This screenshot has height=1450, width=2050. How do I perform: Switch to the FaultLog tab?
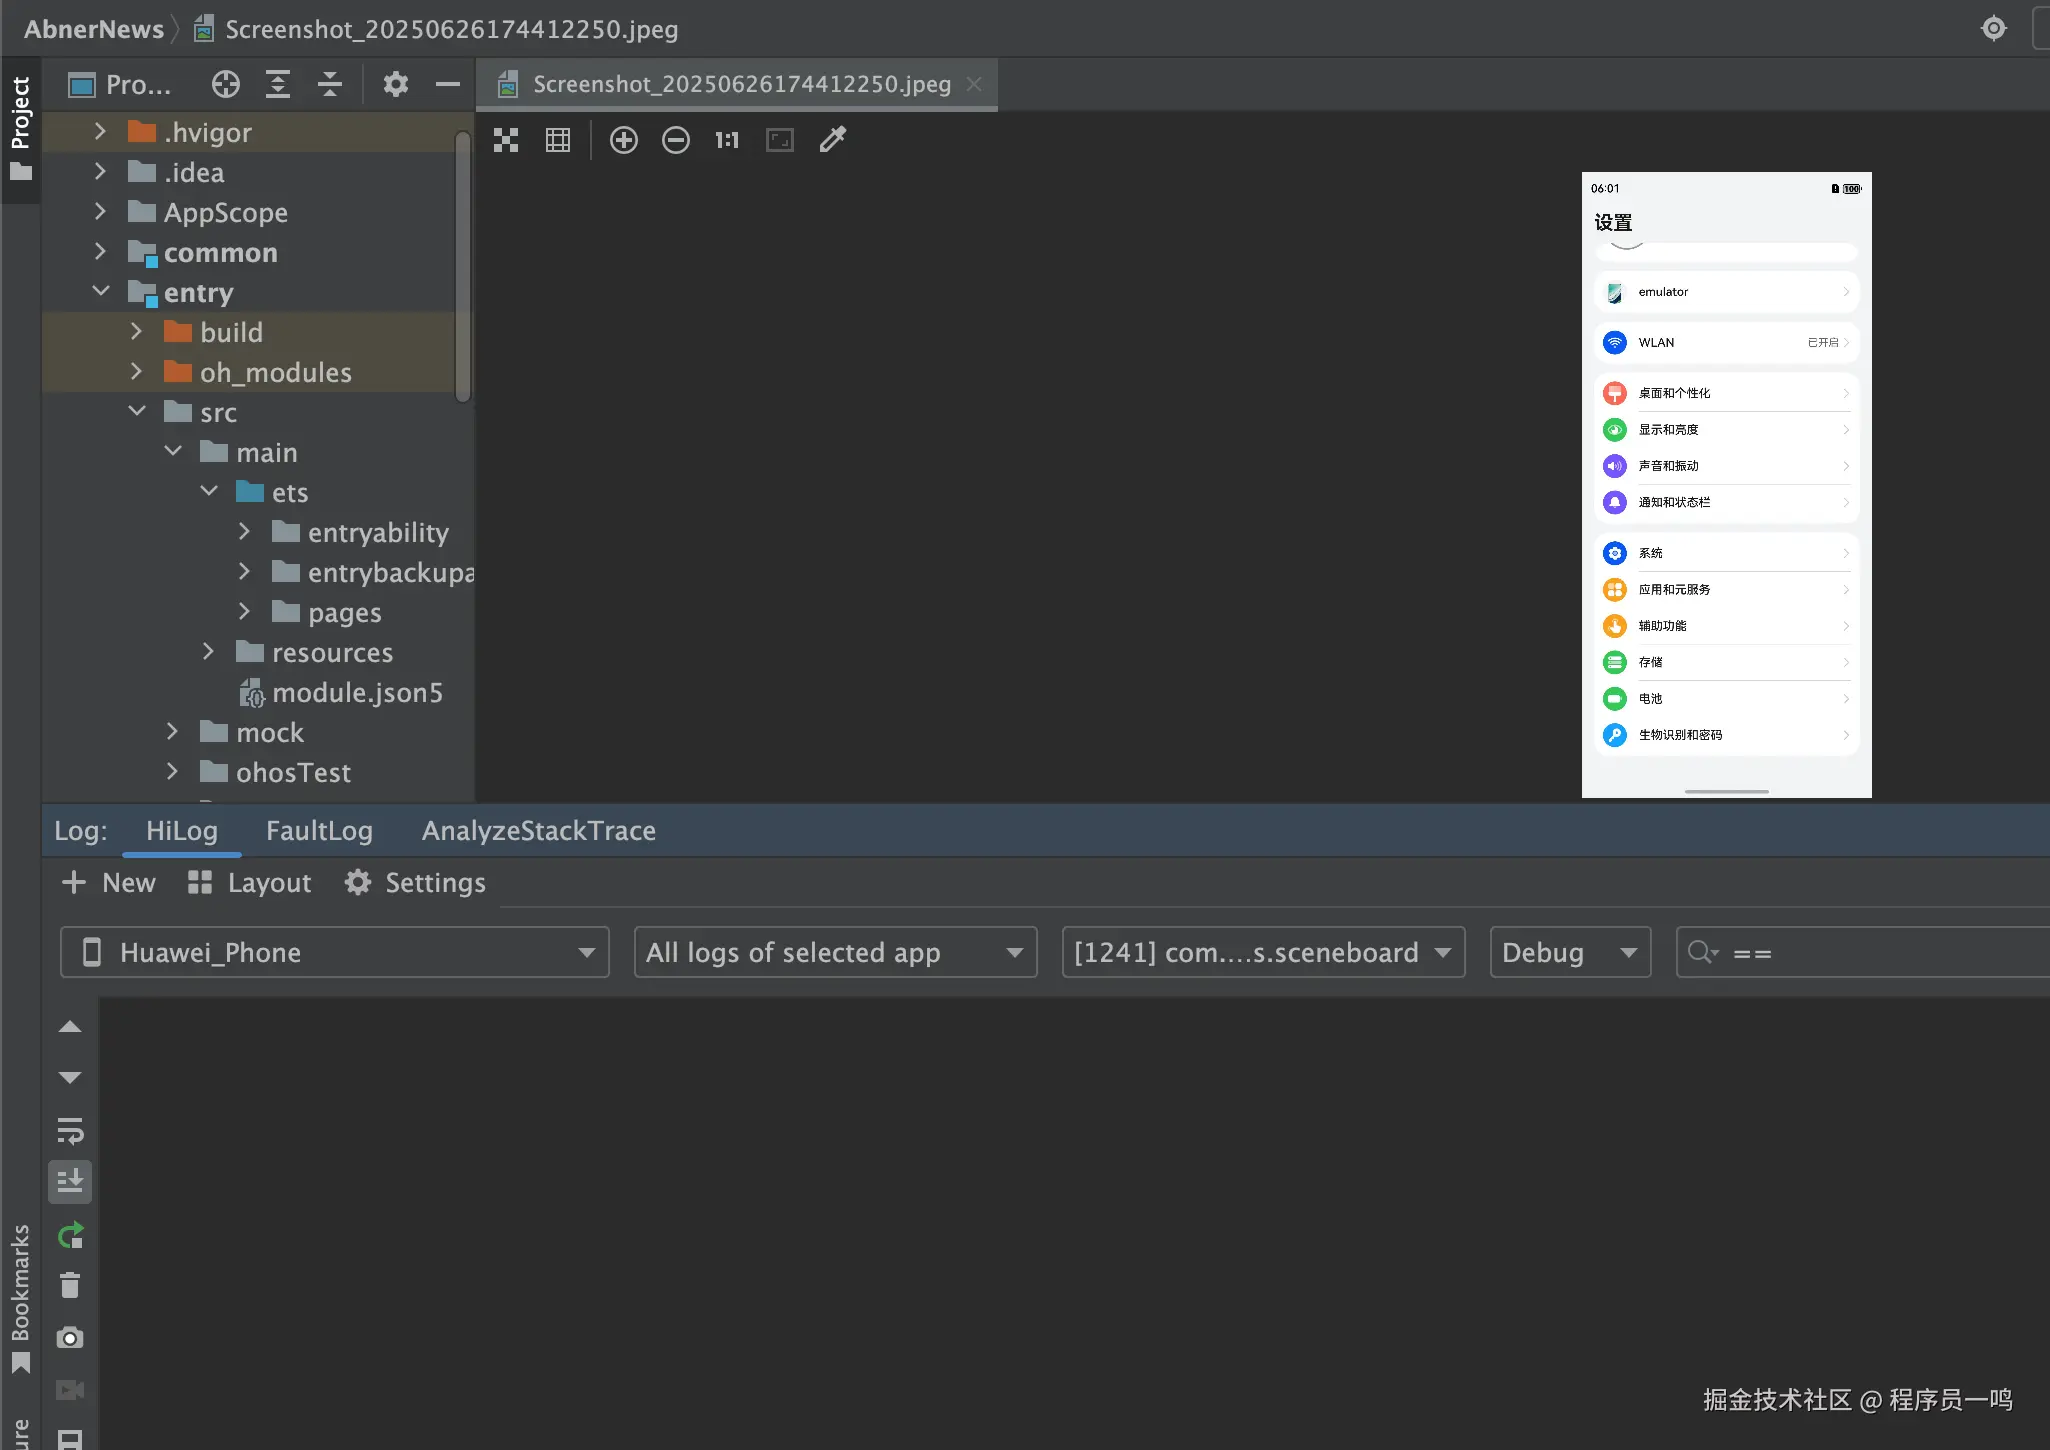click(319, 831)
